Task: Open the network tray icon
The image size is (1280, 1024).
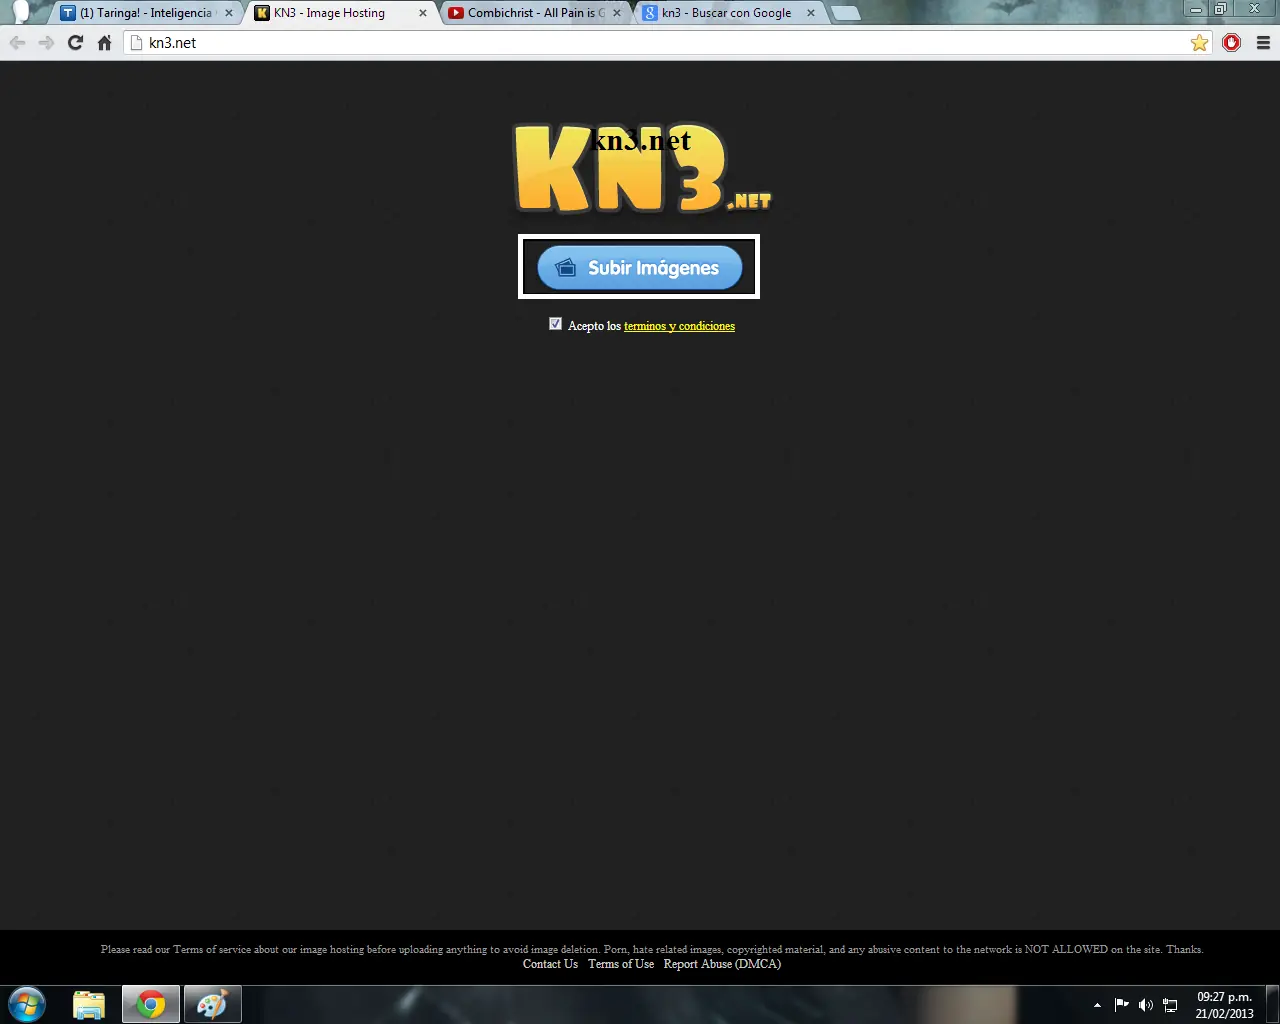Action: tap(1170, 1005)
